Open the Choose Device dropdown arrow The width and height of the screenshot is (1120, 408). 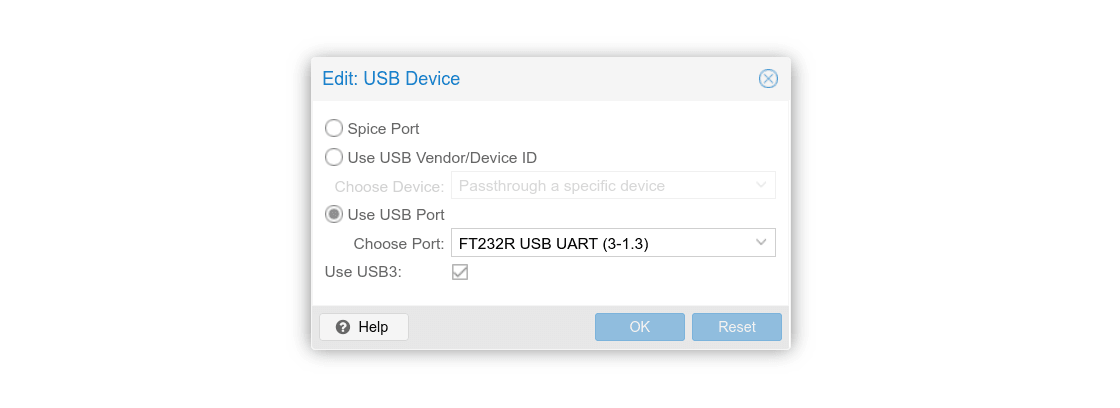tap(761, 185)
